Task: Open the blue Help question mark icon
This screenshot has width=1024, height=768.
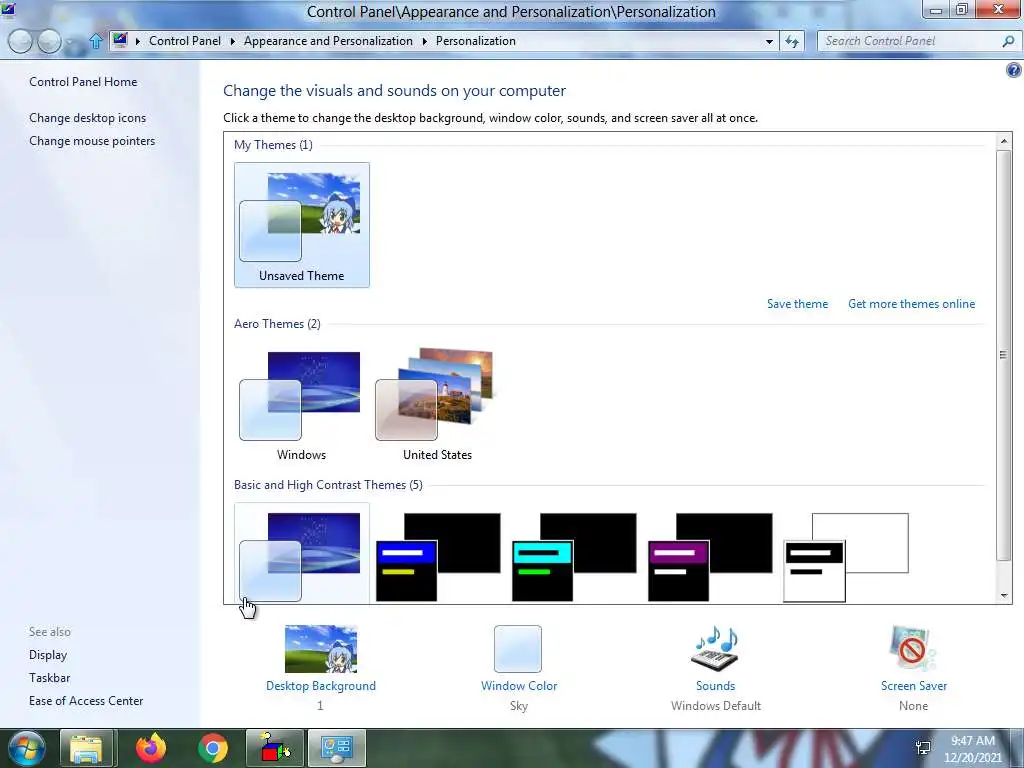Action: [x=1014, y=71]
